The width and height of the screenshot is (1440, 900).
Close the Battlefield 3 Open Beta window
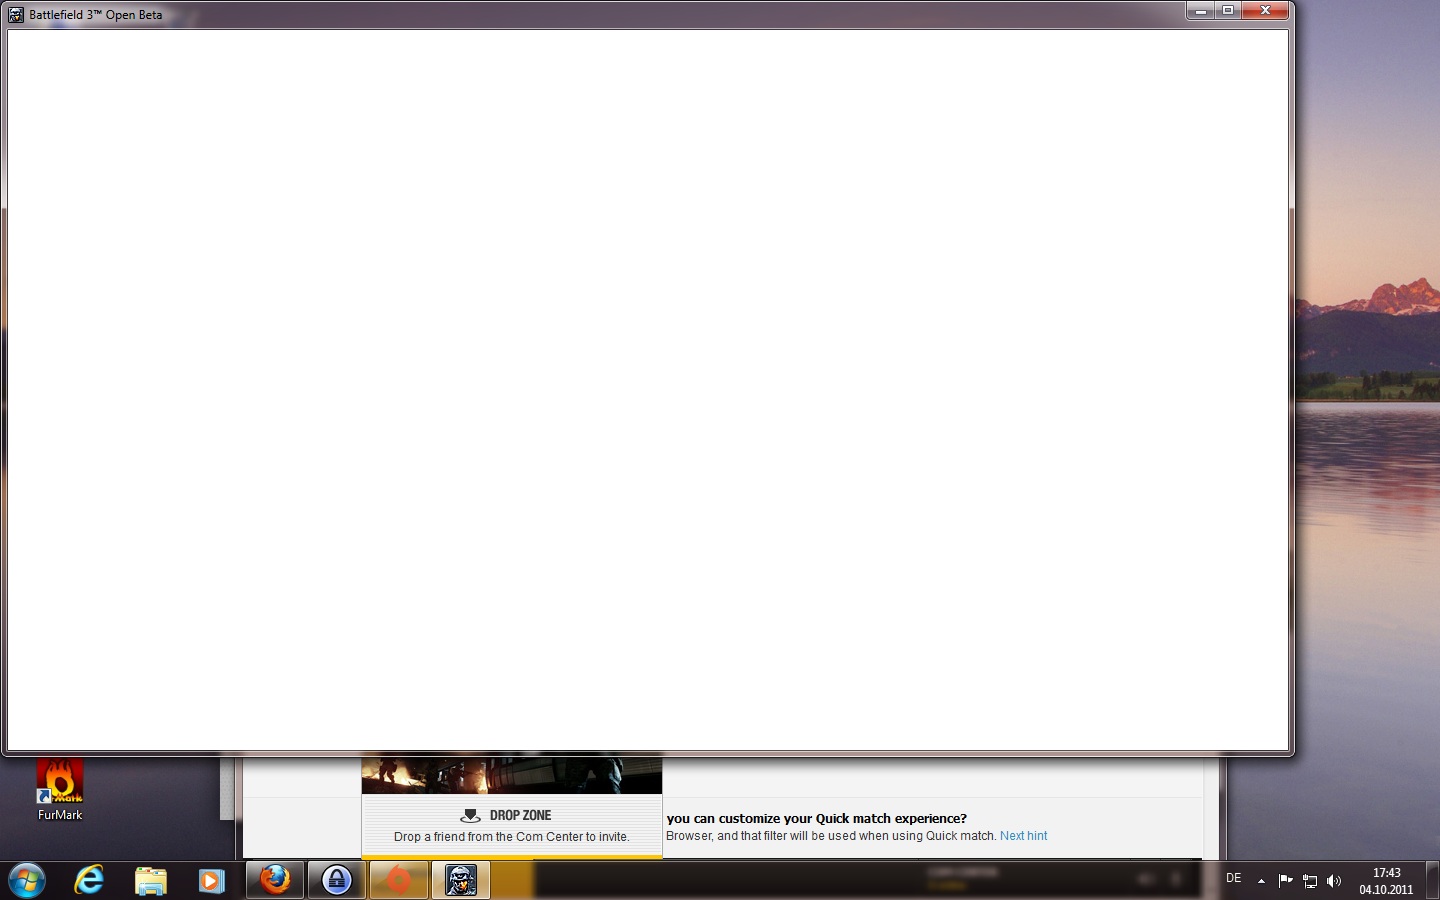click(x=1265, y=11)
